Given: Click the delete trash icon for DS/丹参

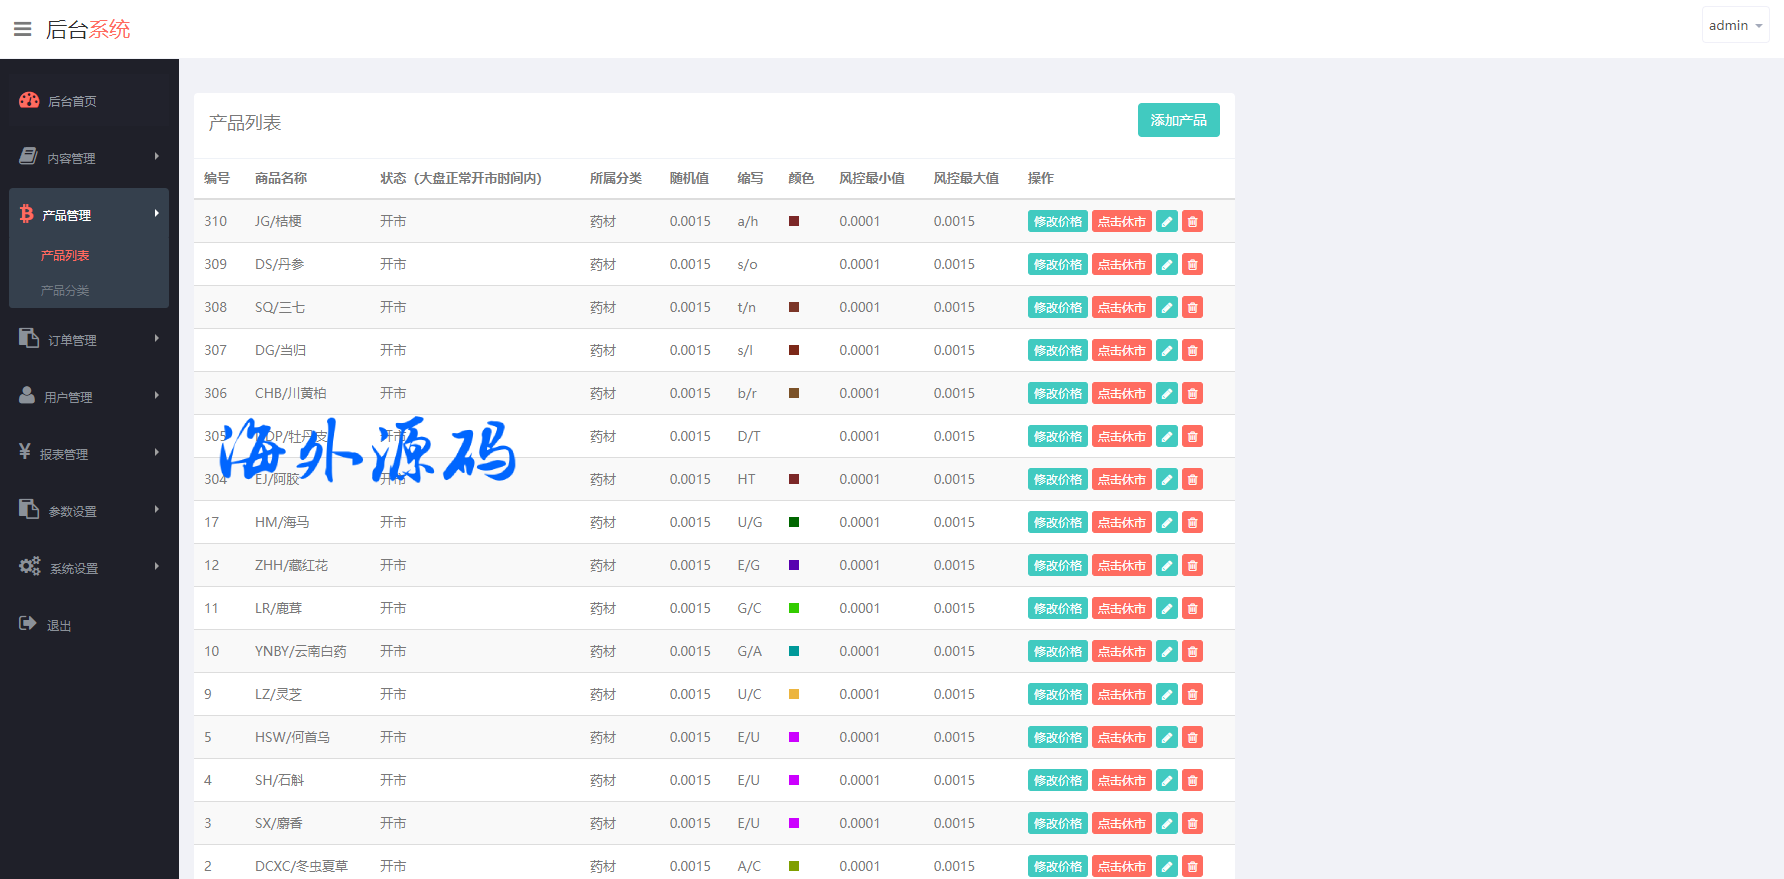Looking at the screenshot, I should pos(1192,264).
